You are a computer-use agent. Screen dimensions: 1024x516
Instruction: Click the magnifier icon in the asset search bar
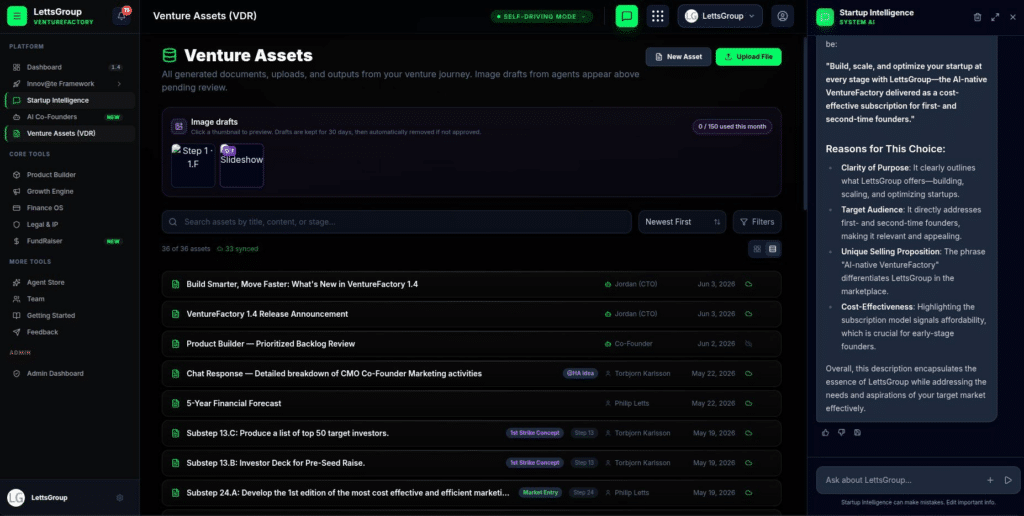(x=173, y=222)
